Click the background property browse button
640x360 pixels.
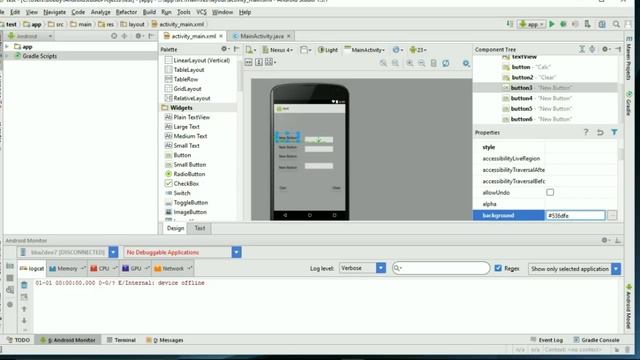coord(612,215)
